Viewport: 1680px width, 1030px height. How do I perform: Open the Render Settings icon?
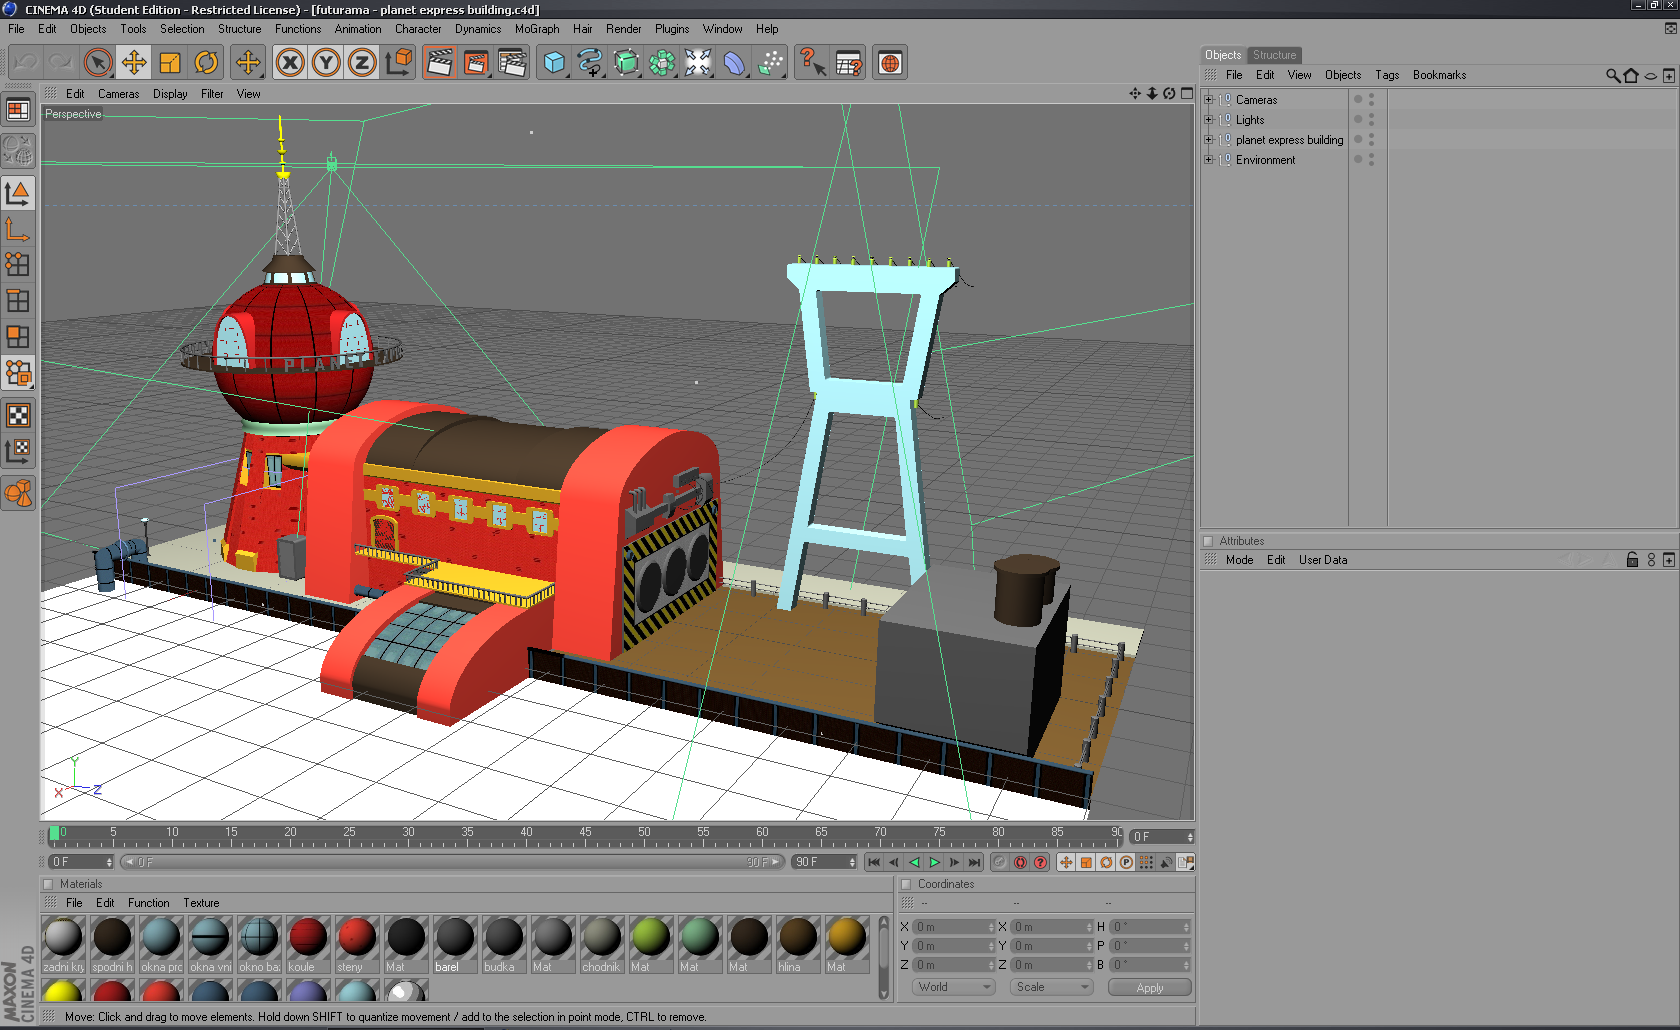[511, 63]
